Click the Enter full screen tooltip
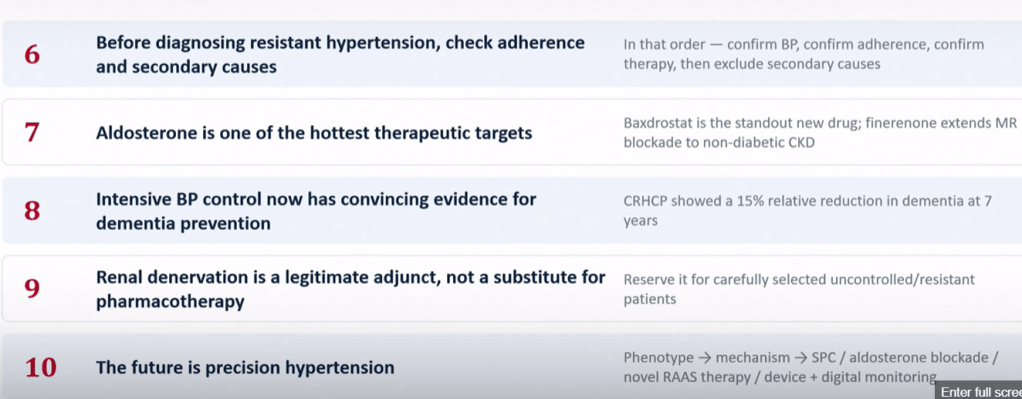The image size is (1022, 399). point(978,391)
